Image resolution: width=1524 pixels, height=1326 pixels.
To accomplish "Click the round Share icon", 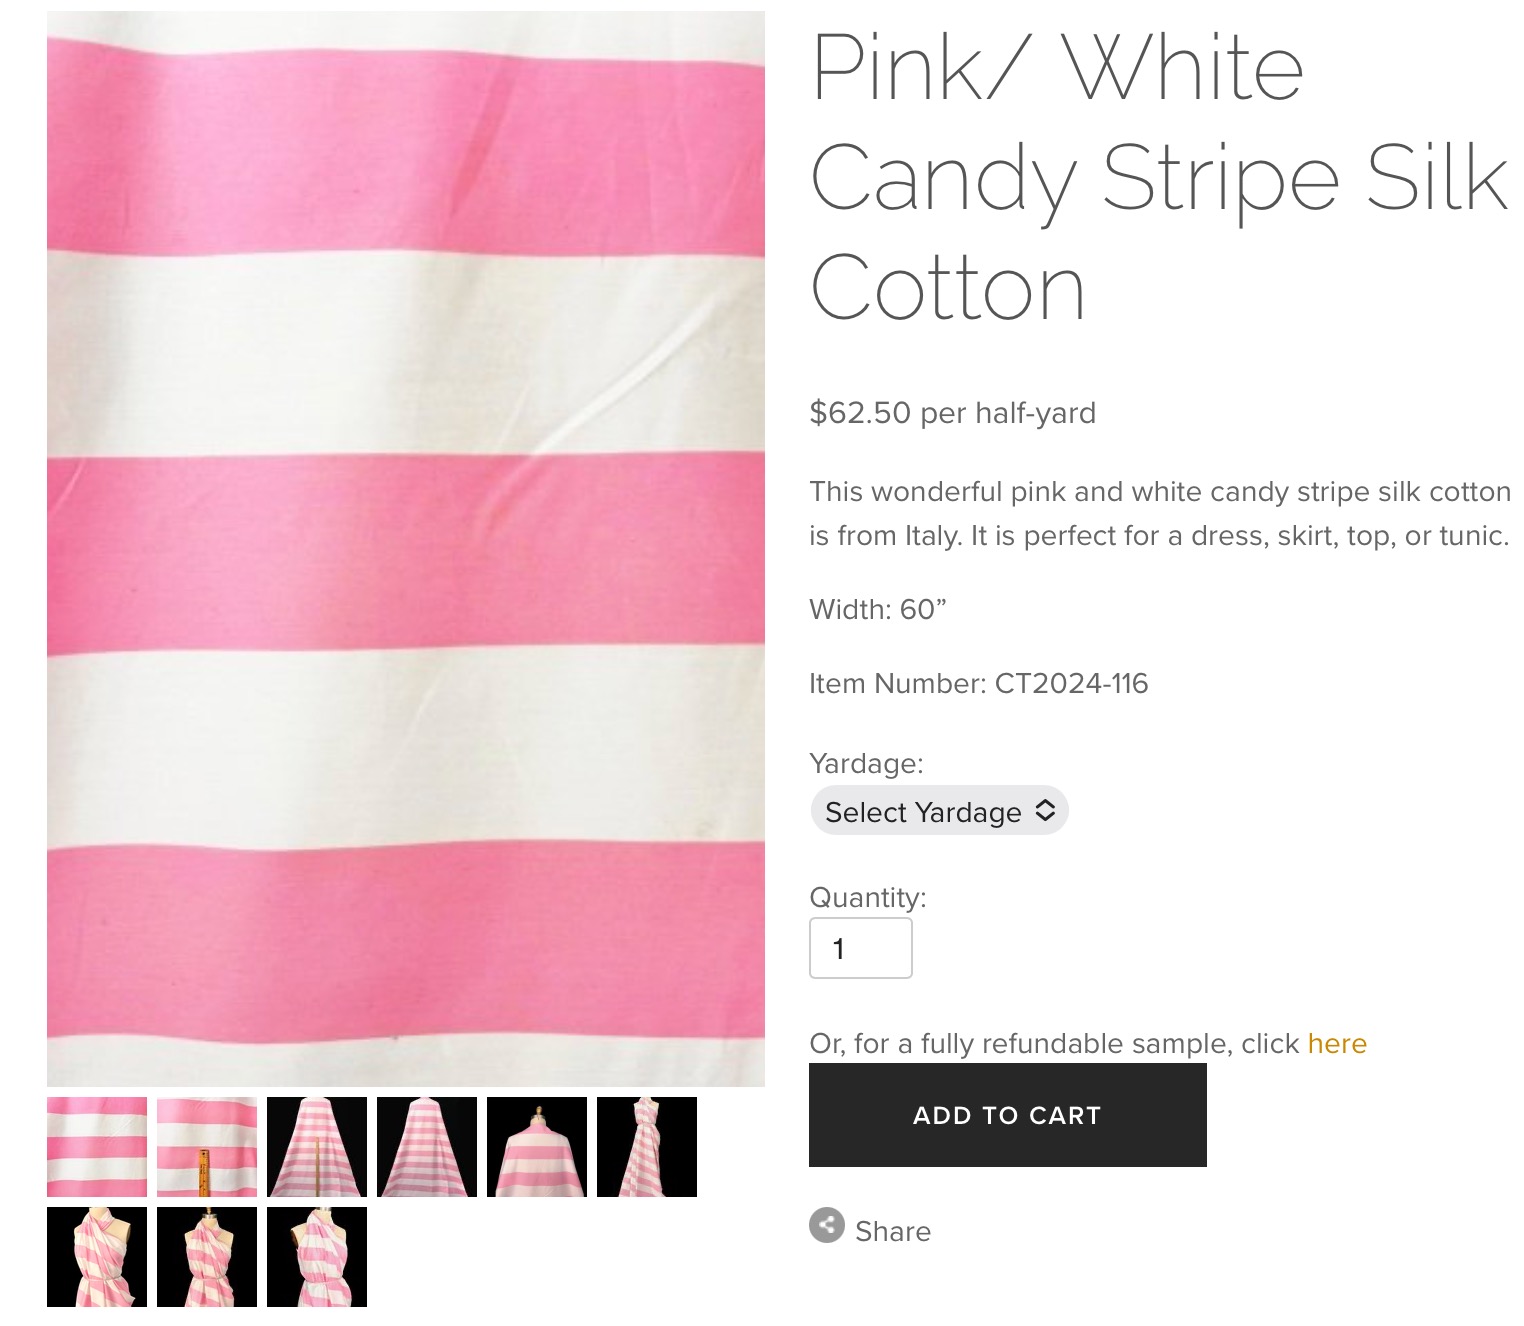I will click(827, 1225).
